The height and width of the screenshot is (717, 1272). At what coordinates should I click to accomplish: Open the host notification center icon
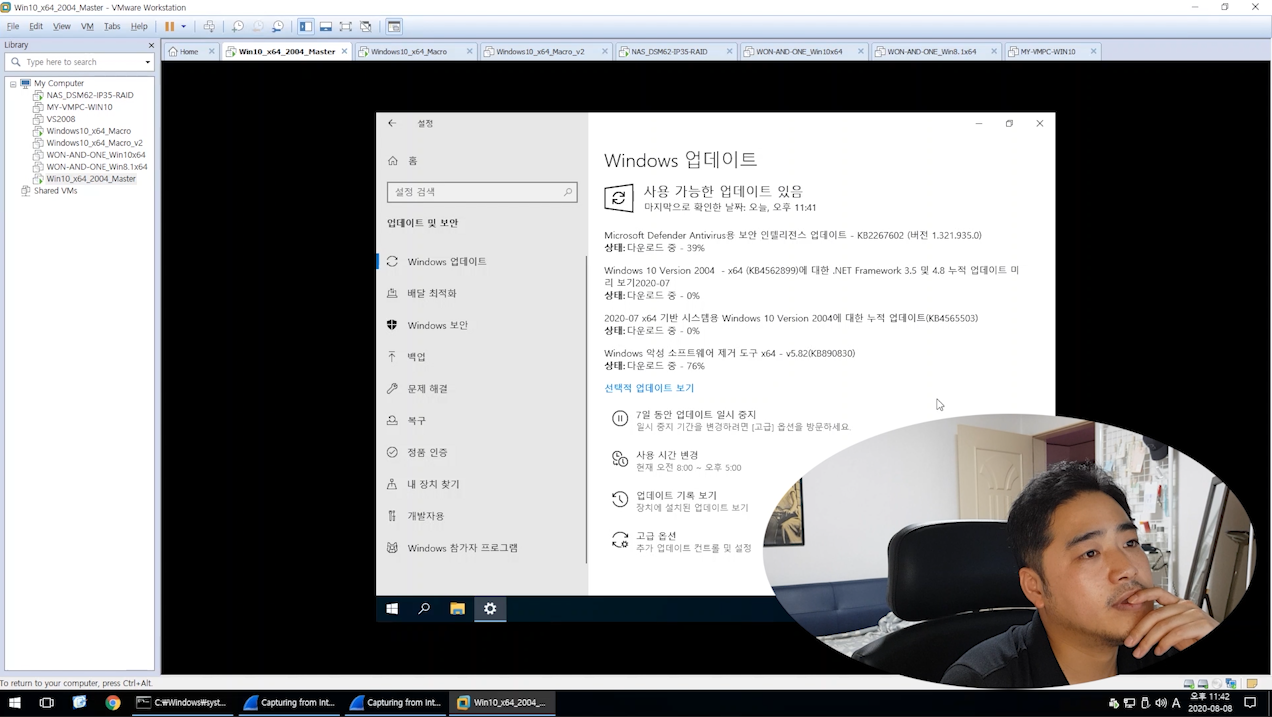[1250, 703]
